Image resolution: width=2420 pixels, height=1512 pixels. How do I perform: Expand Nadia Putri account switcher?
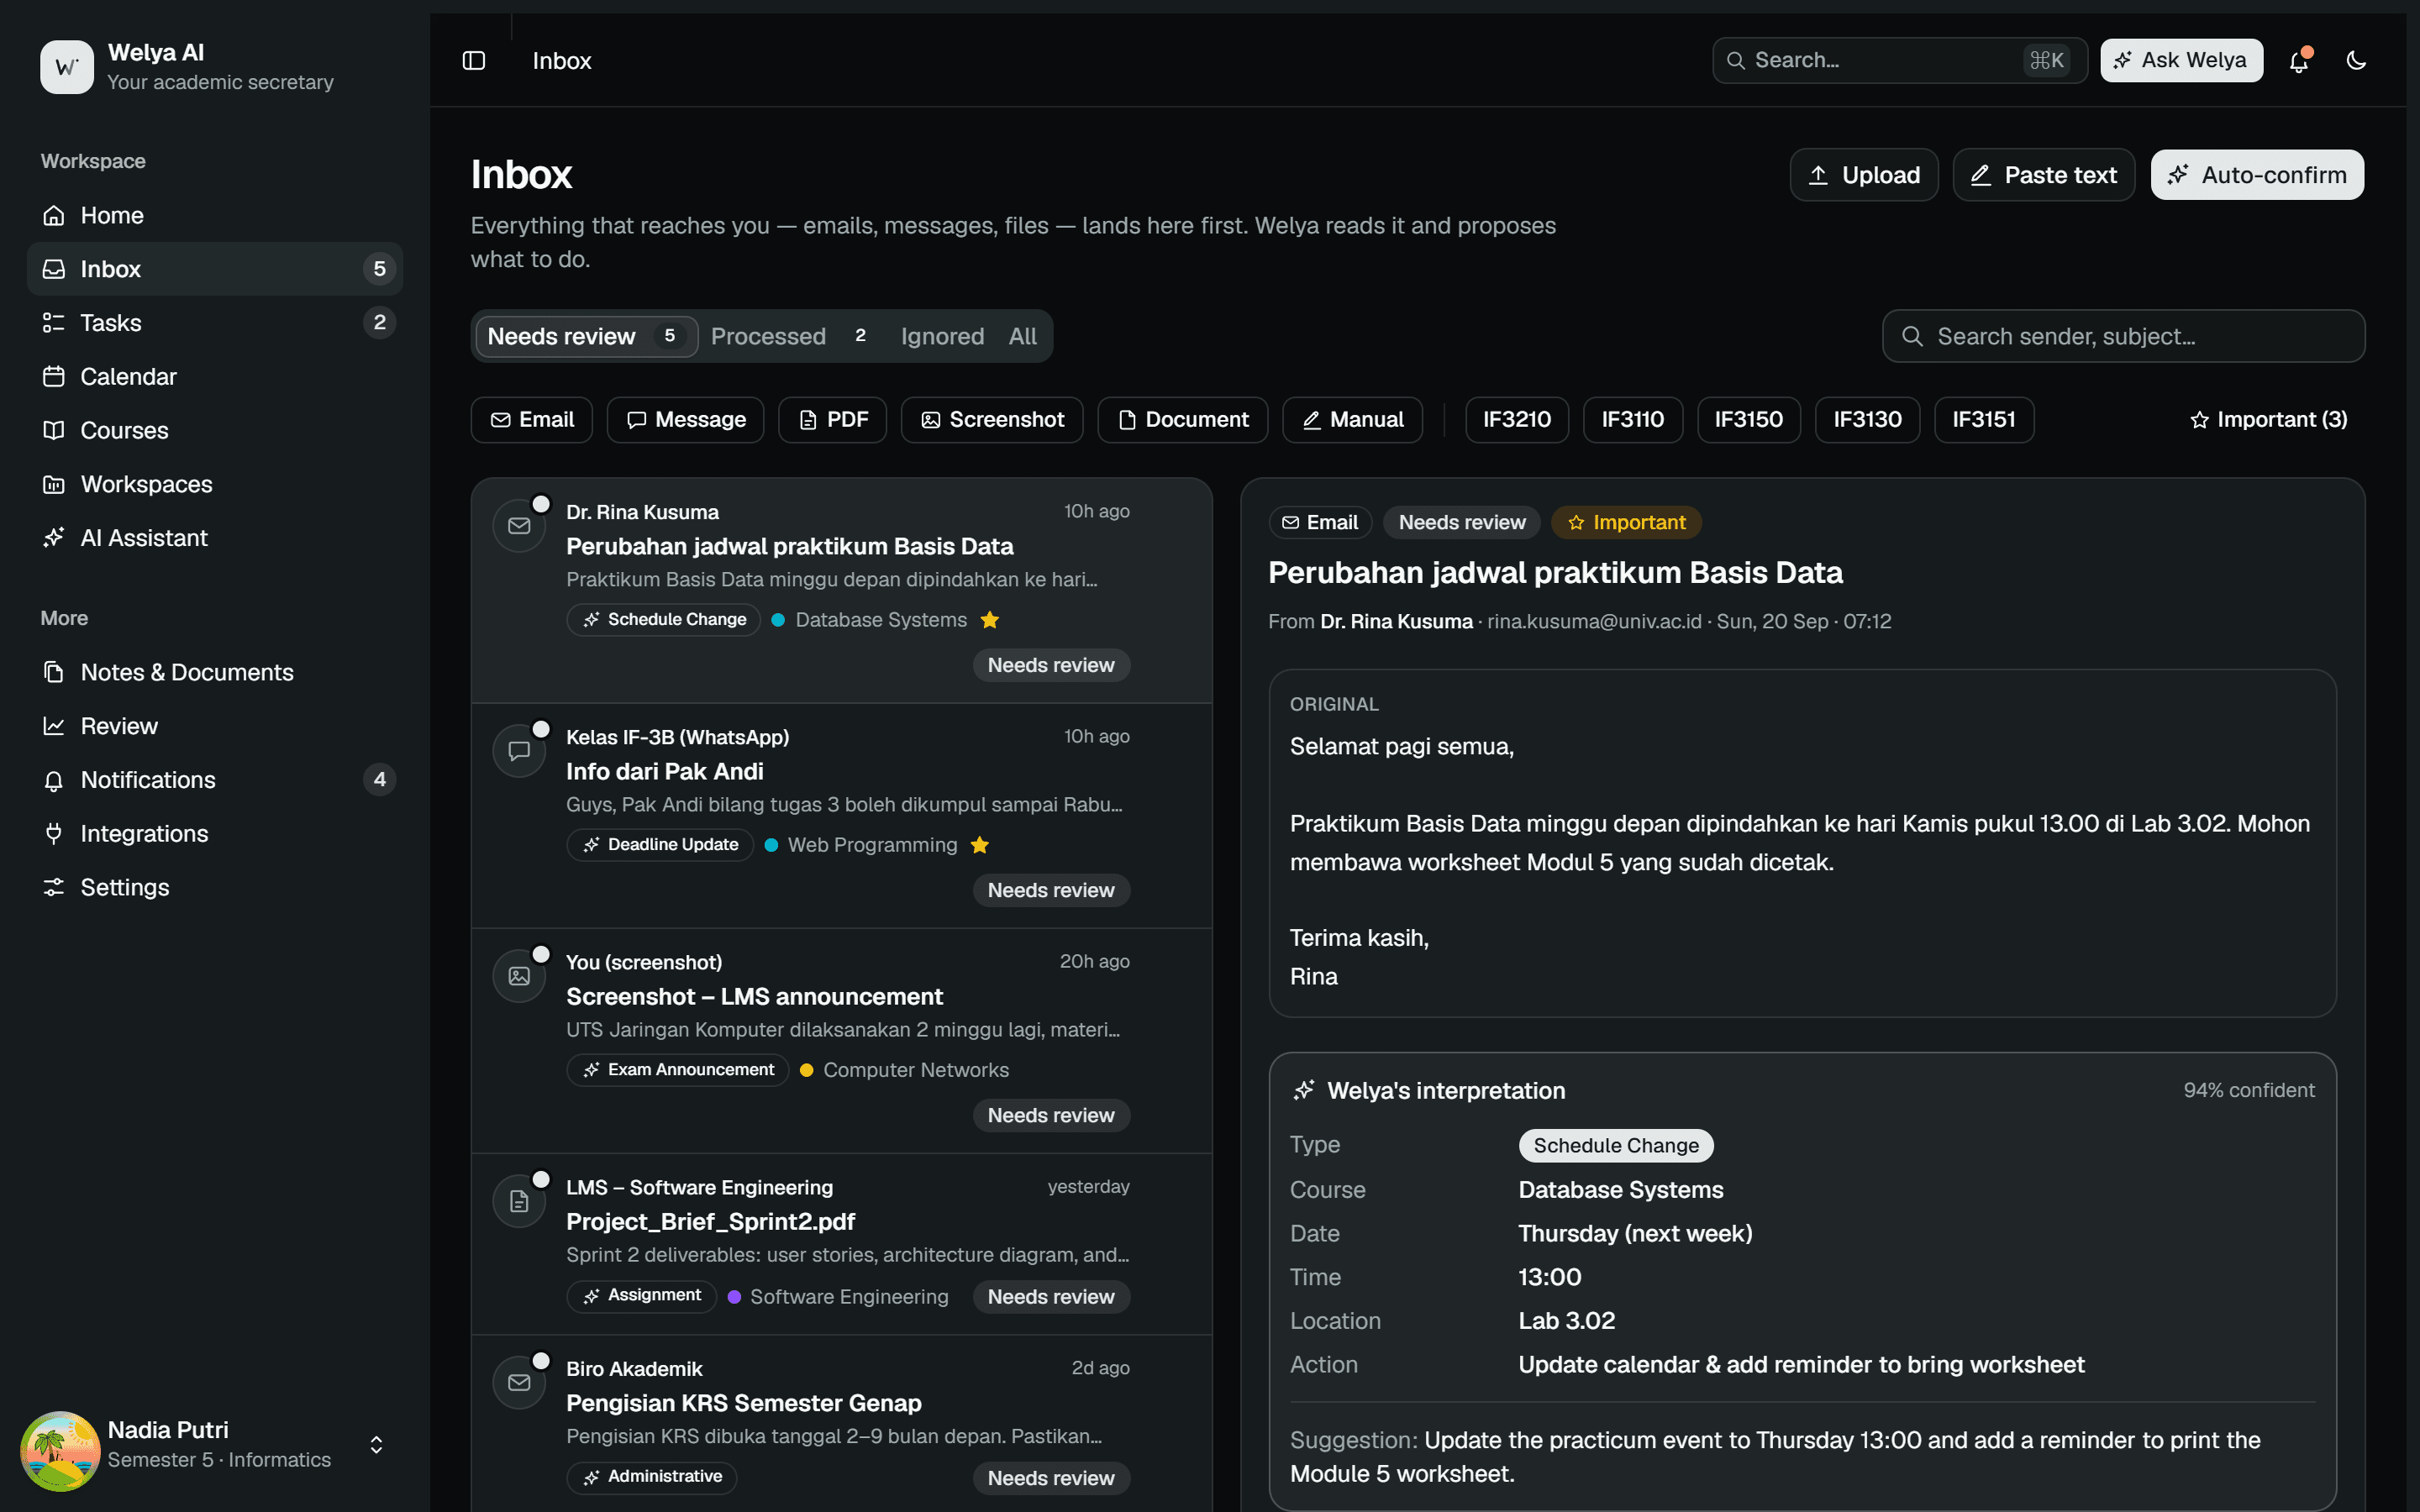tap(376, 1445)
